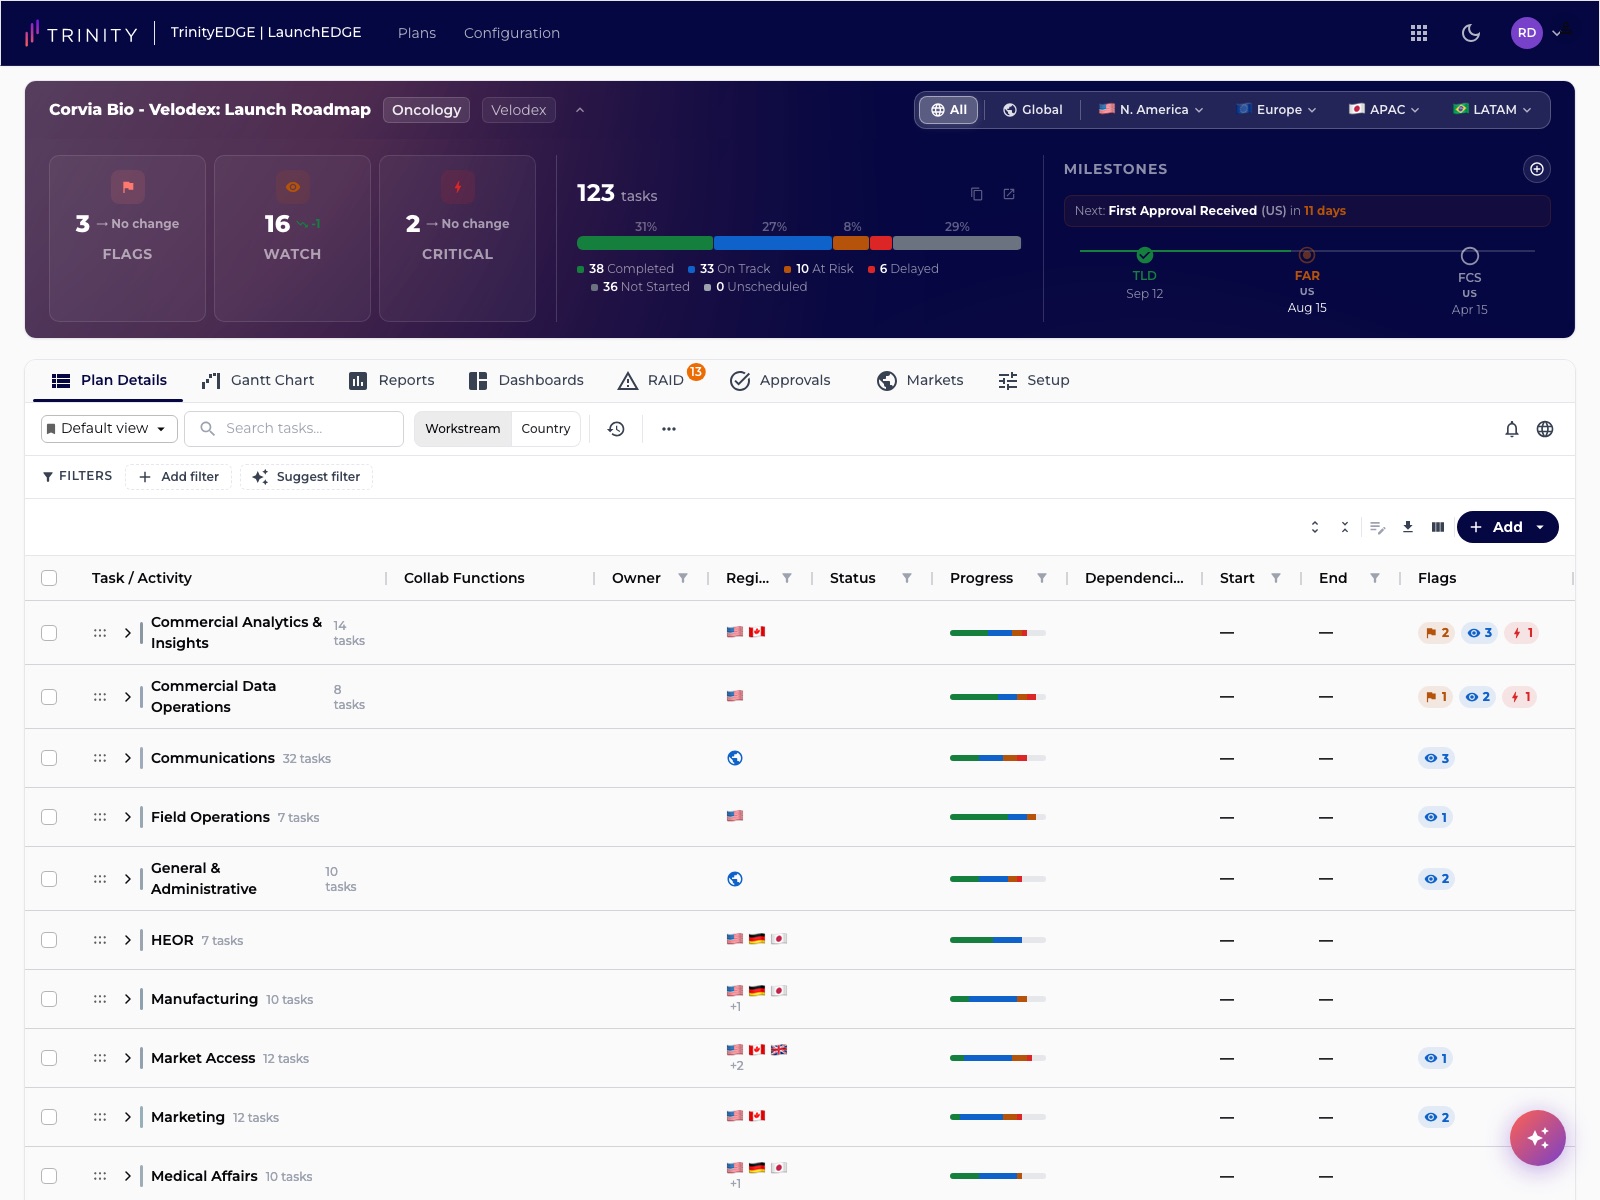Check the Commercial Data Operations row

pyautogui.click(x=49, y=697)
